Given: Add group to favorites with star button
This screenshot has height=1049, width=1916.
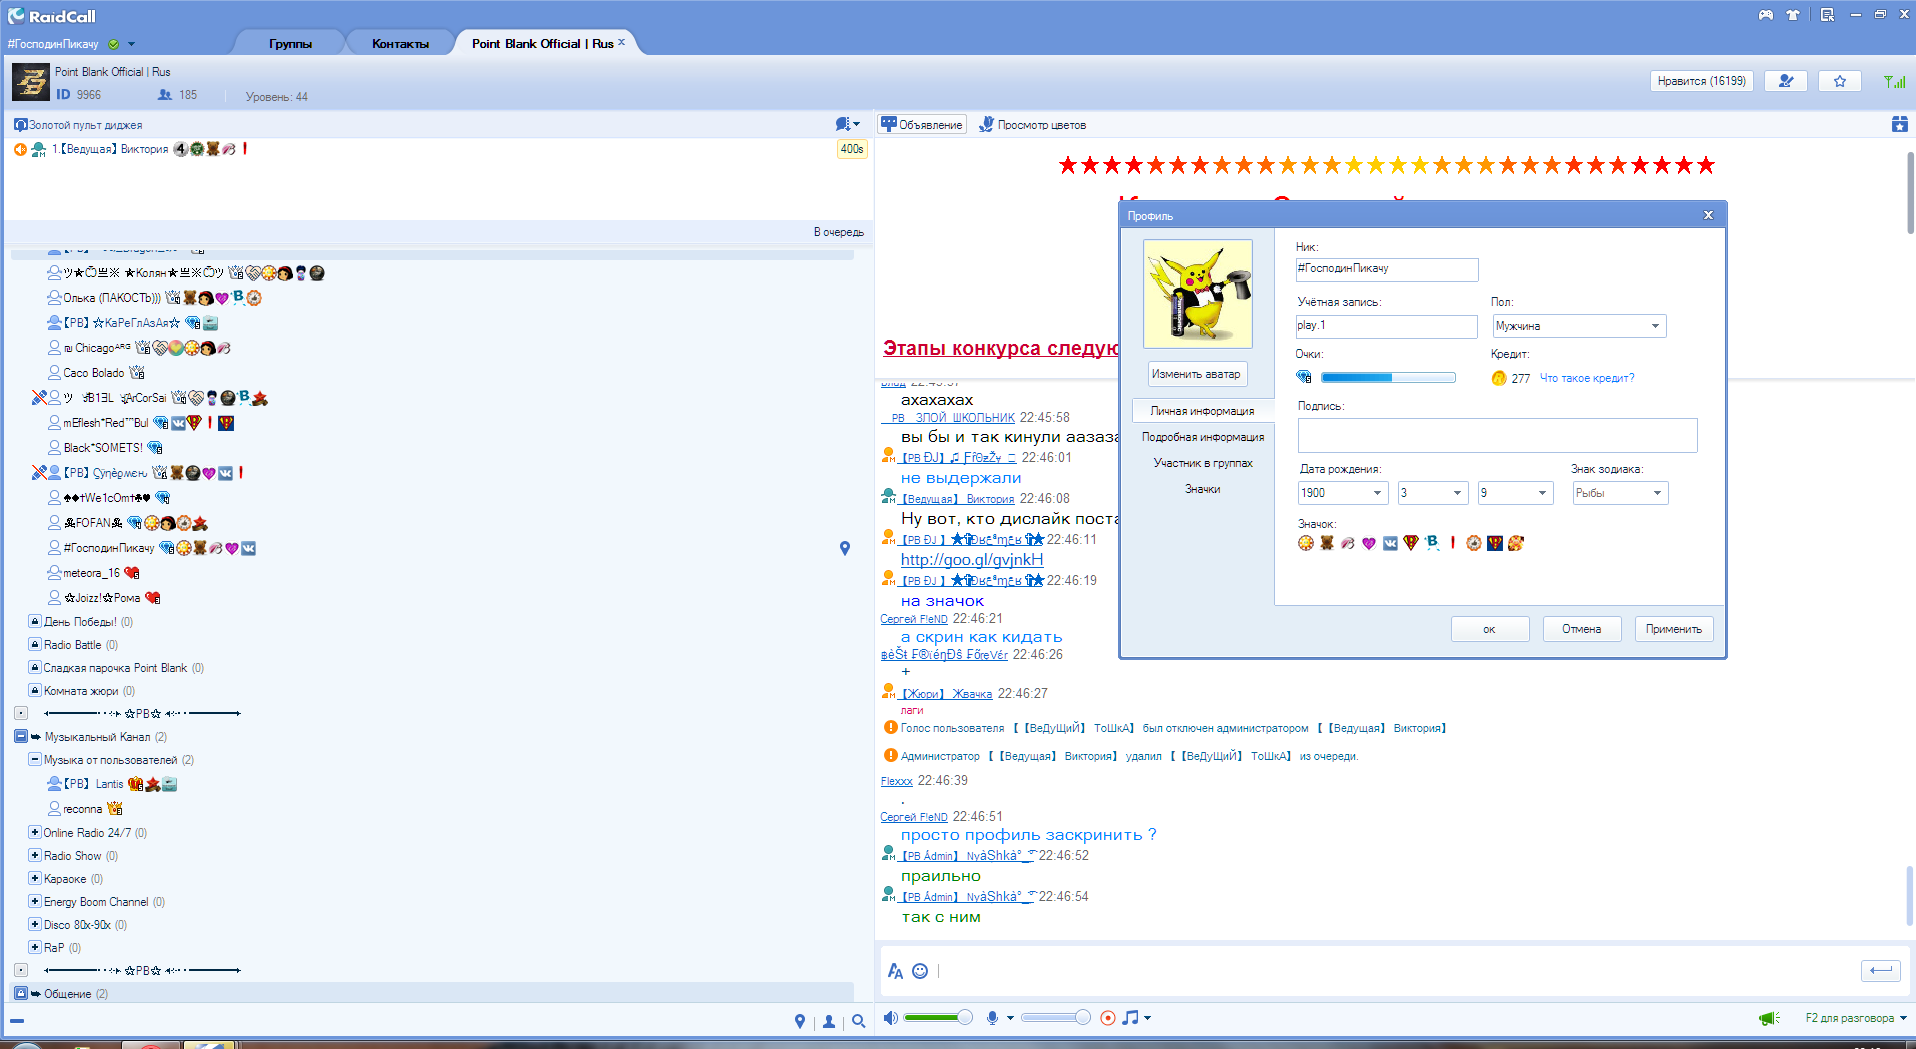Looking at the screenshot, I should (x=1840, y=81).
